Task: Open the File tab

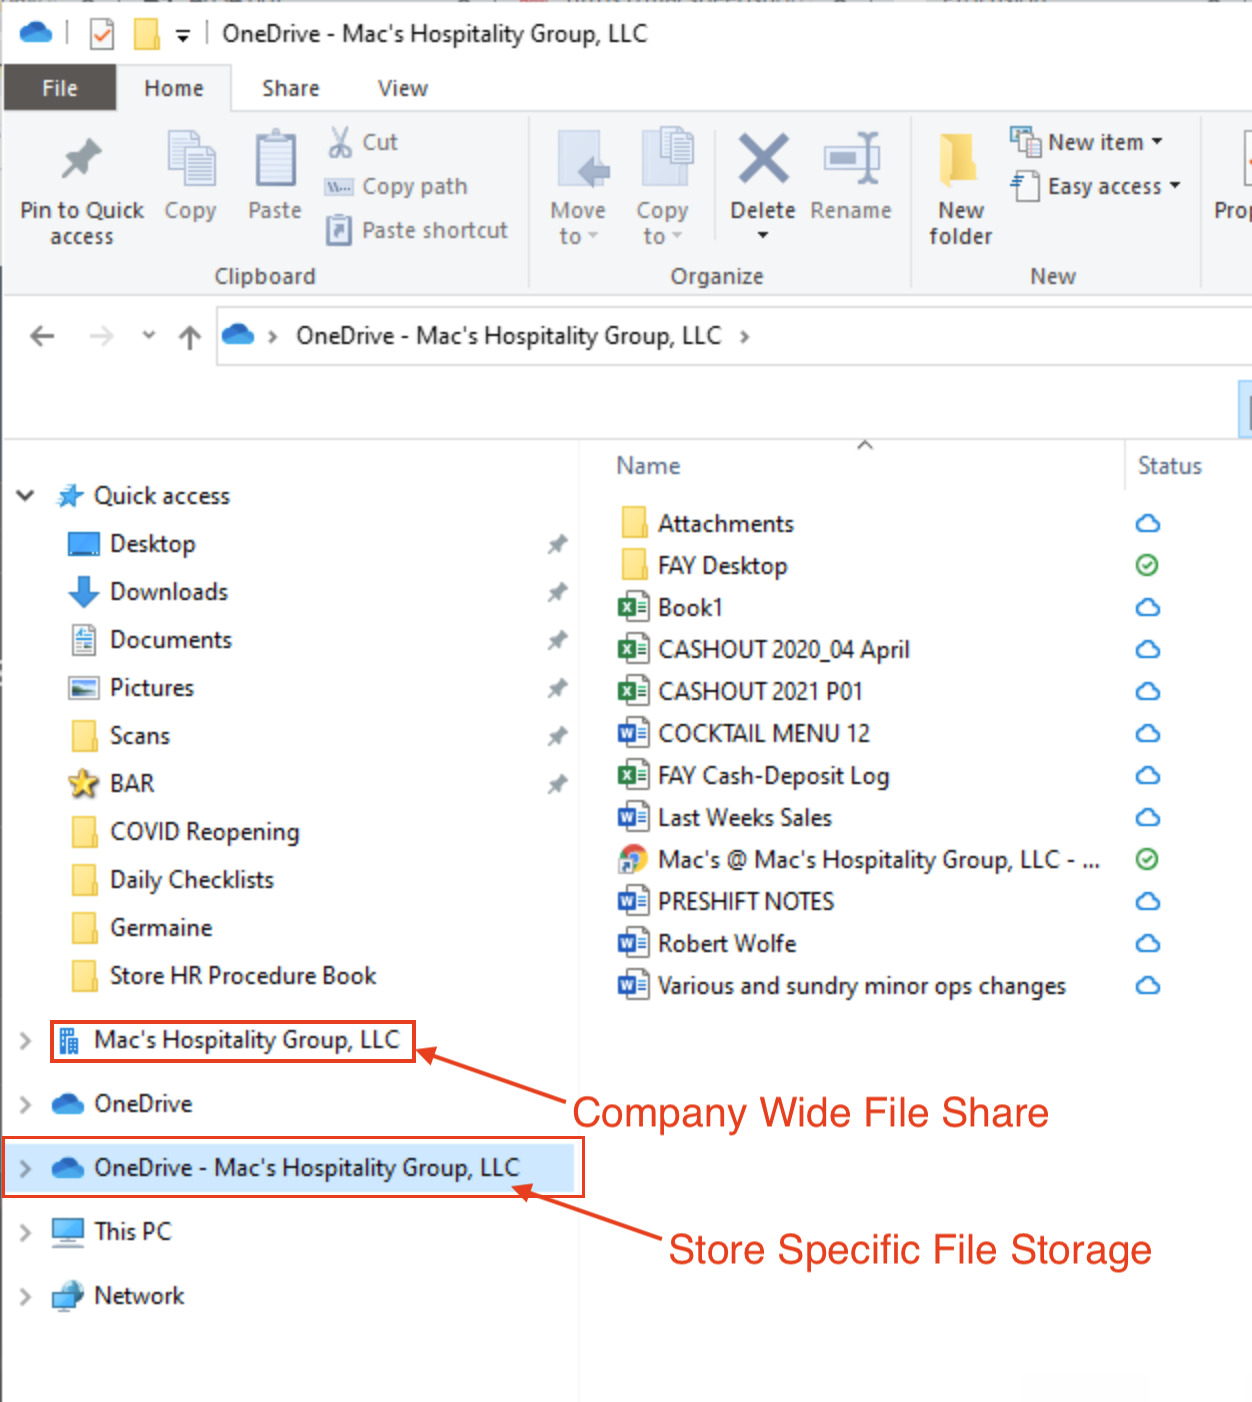Action: pyautogui.click(x=60, y=88)
